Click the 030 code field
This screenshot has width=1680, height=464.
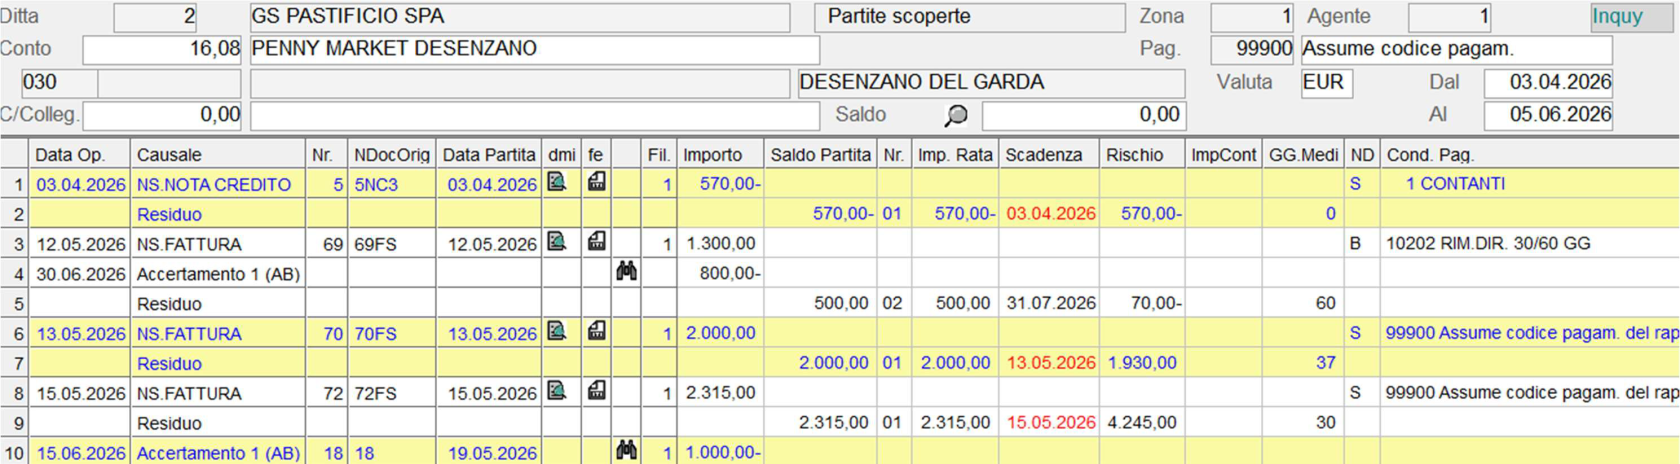[x=59, y=83]
